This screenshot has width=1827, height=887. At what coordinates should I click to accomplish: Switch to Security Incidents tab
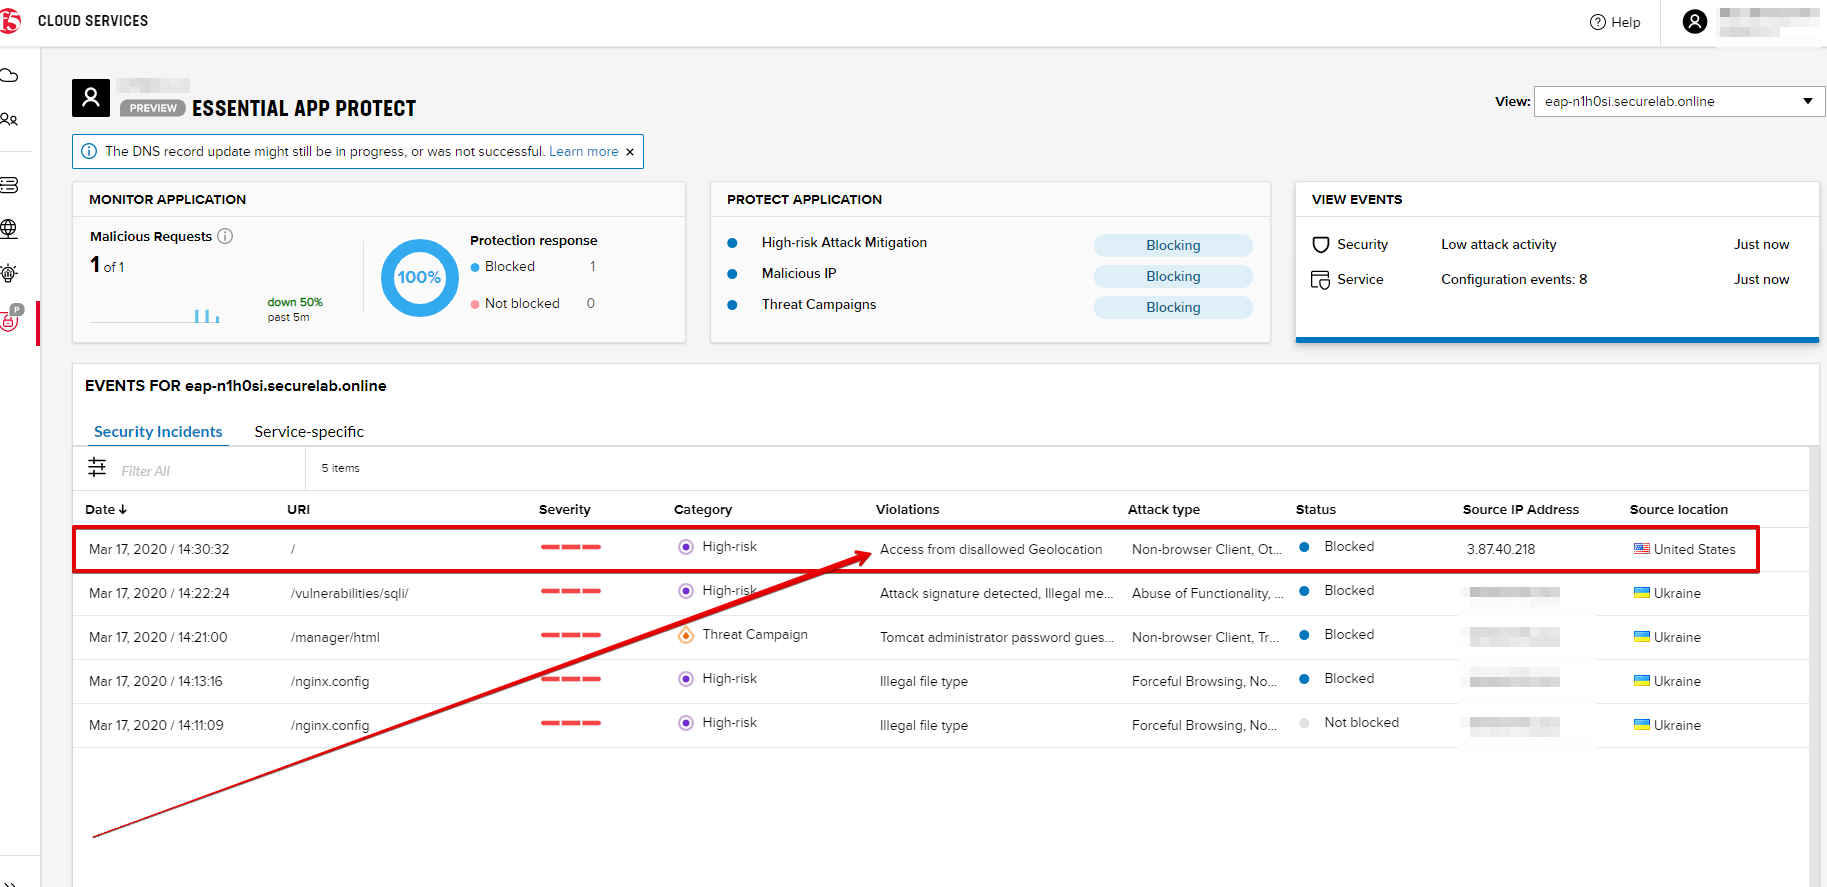pos(158,432)
